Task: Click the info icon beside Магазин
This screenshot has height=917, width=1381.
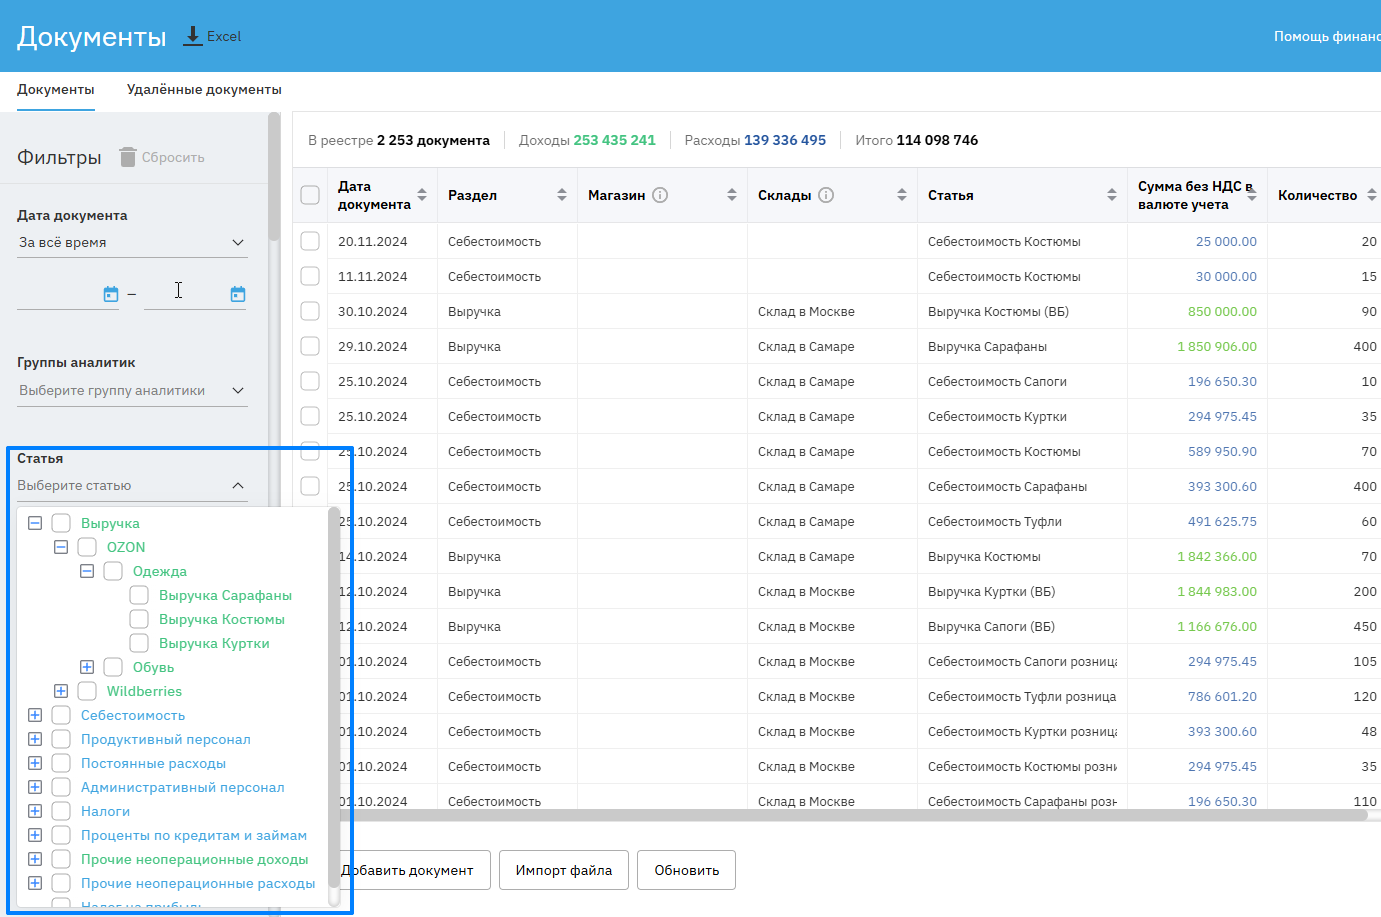Action: [x=660, y=195]
